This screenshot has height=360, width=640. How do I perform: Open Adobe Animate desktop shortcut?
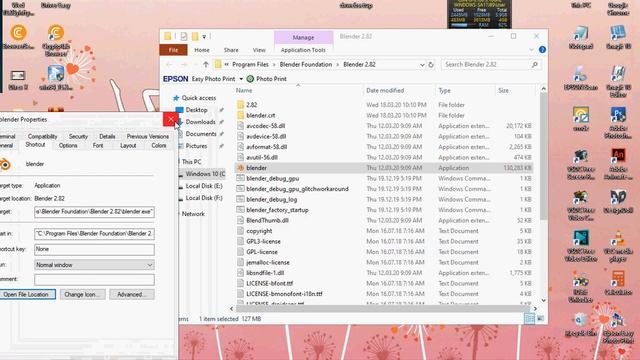618,164
